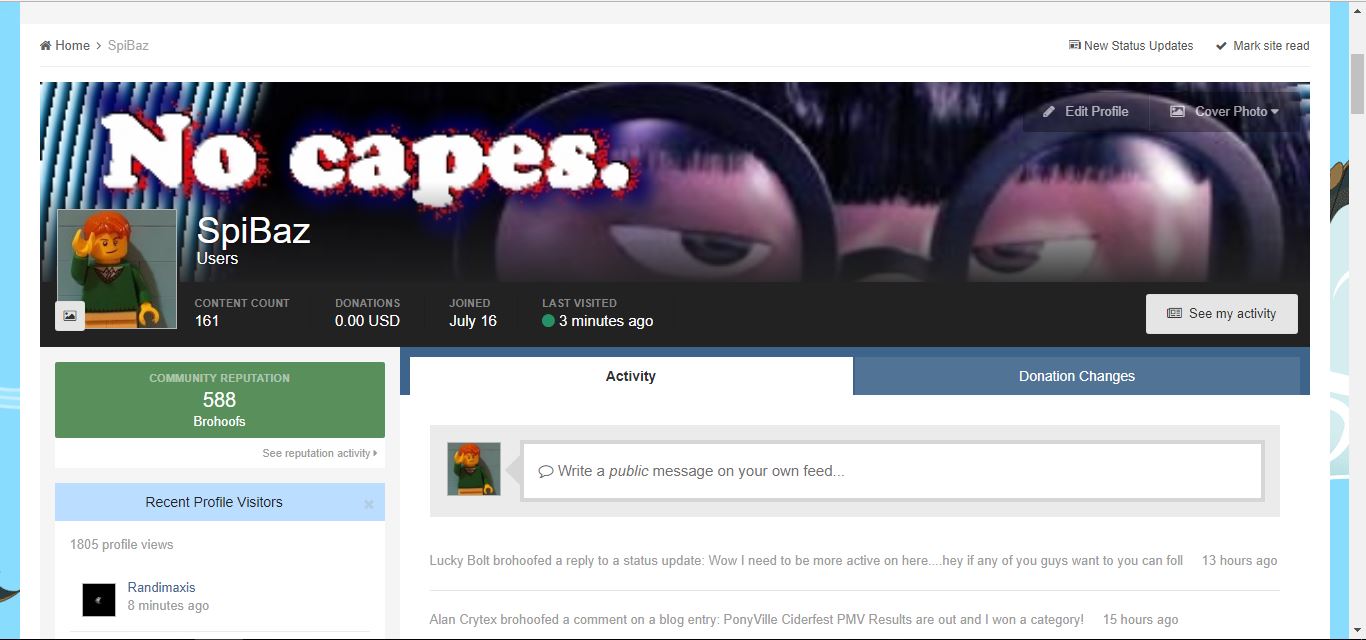Click the Community Reputation 588 Brohoofs box
Screen dimensions: 1366x640
(x=220, y=400)
